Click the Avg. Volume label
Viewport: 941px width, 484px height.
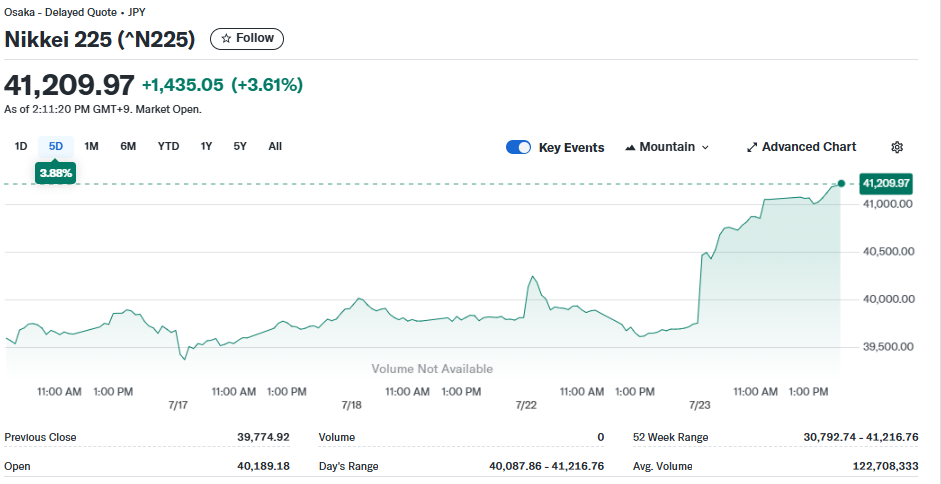tap(663, 466)
